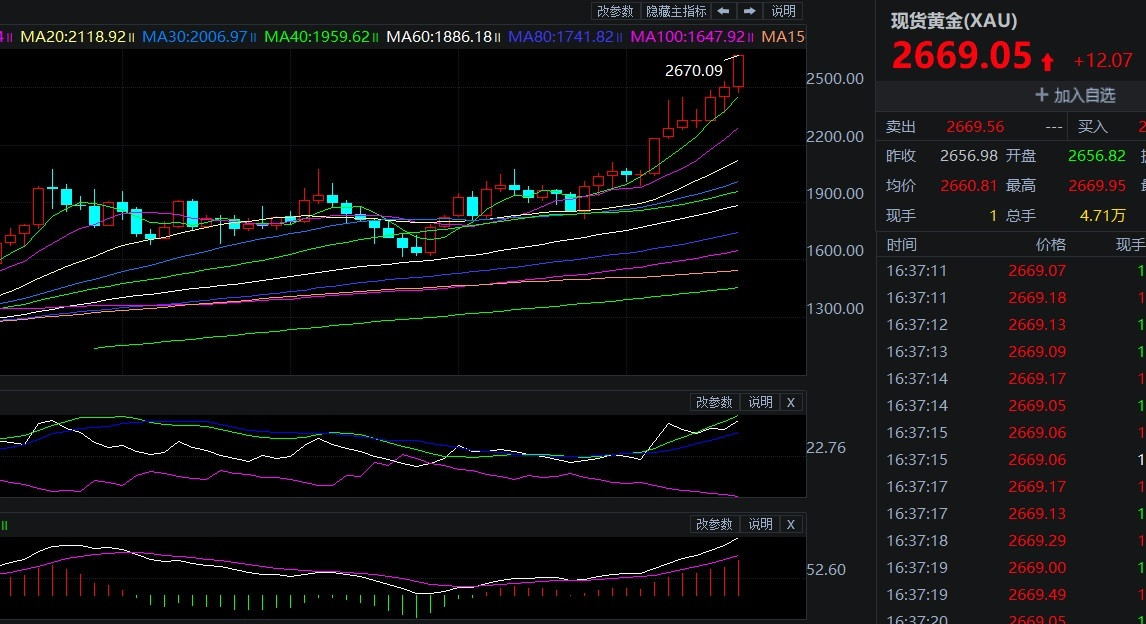This screenshot has height=624, width=1146.
Task: Close the bottom MACD panel with X
Action: click(x=790, y=524)
